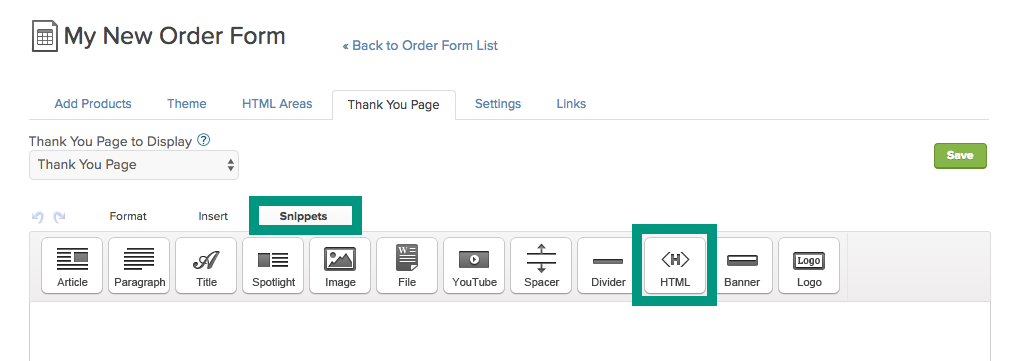Add a Banner snippet

click(742, 265)
